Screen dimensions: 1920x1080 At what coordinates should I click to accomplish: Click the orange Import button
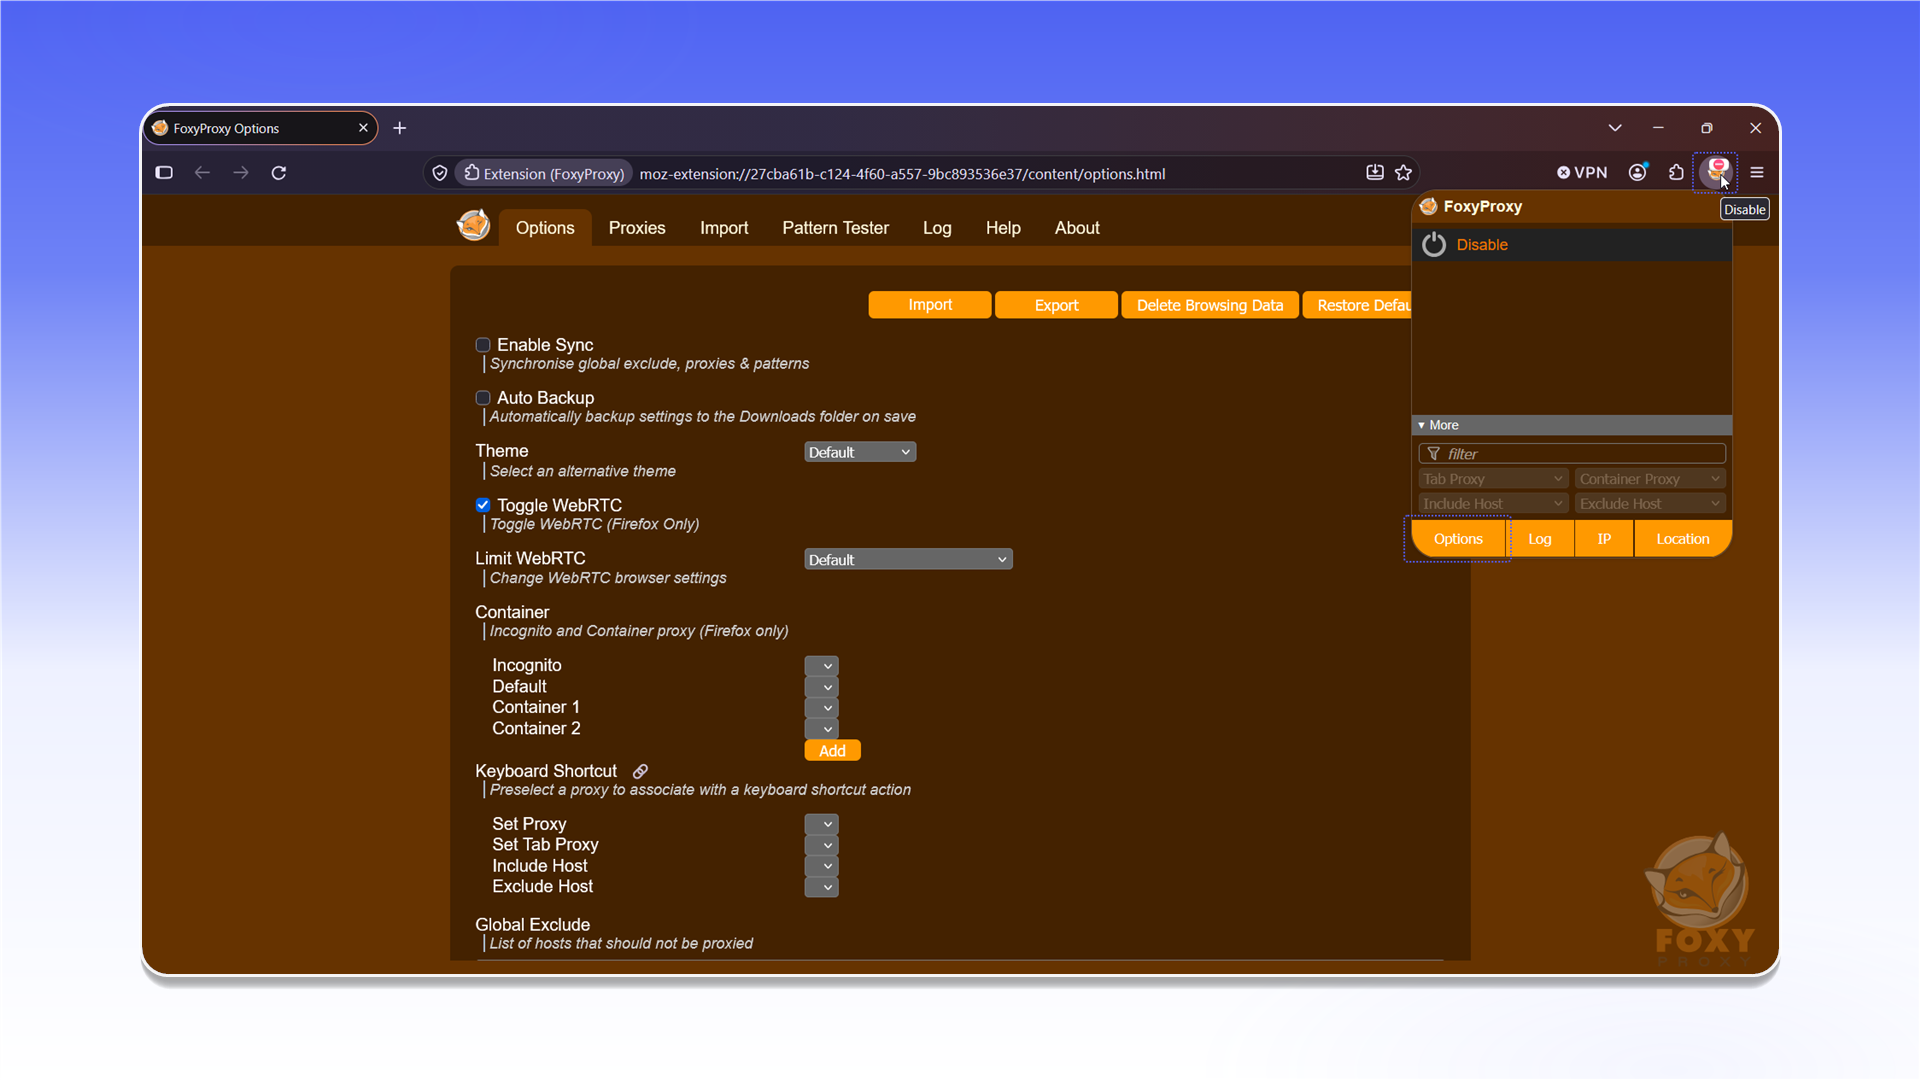(930, 305)
